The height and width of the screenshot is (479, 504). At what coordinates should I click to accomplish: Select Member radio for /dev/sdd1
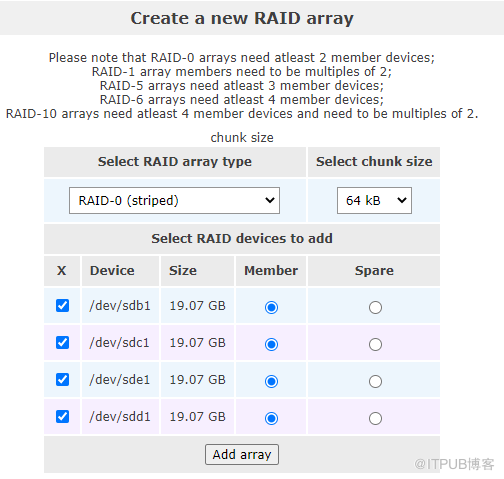[x=271, y=418]
